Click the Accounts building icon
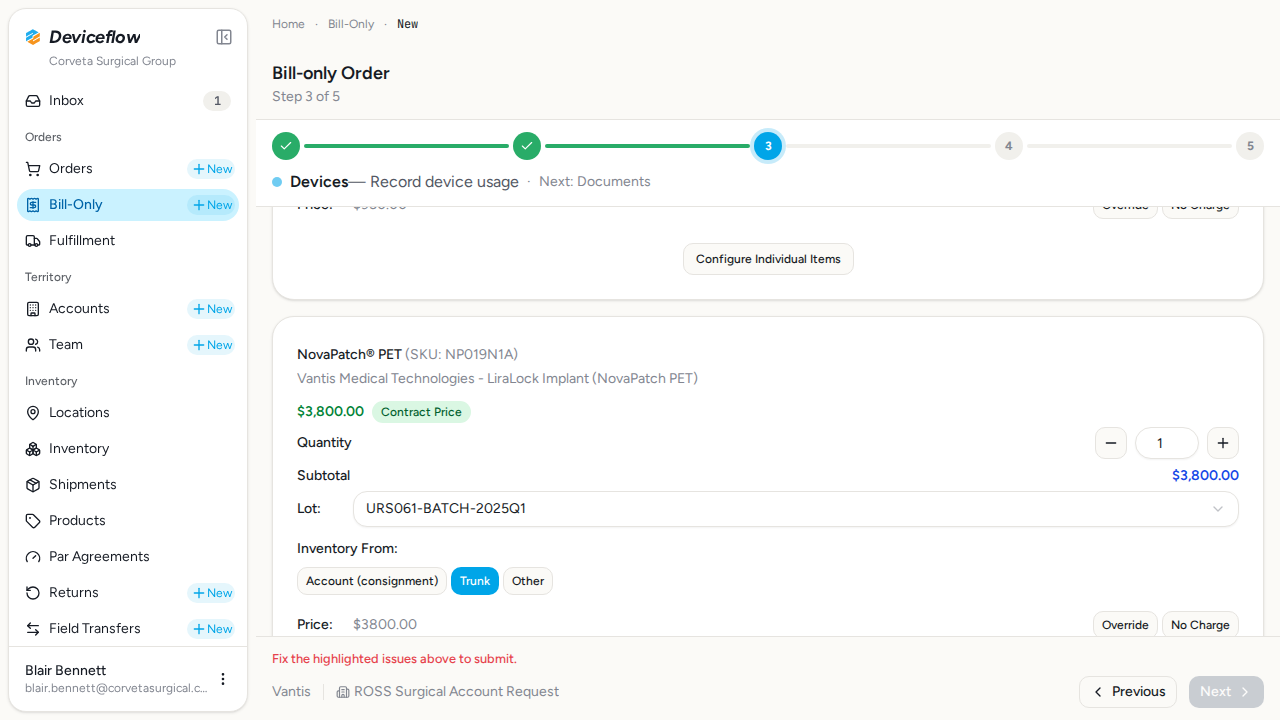Screen dimensions: 1280x720 tap(33, 309)
